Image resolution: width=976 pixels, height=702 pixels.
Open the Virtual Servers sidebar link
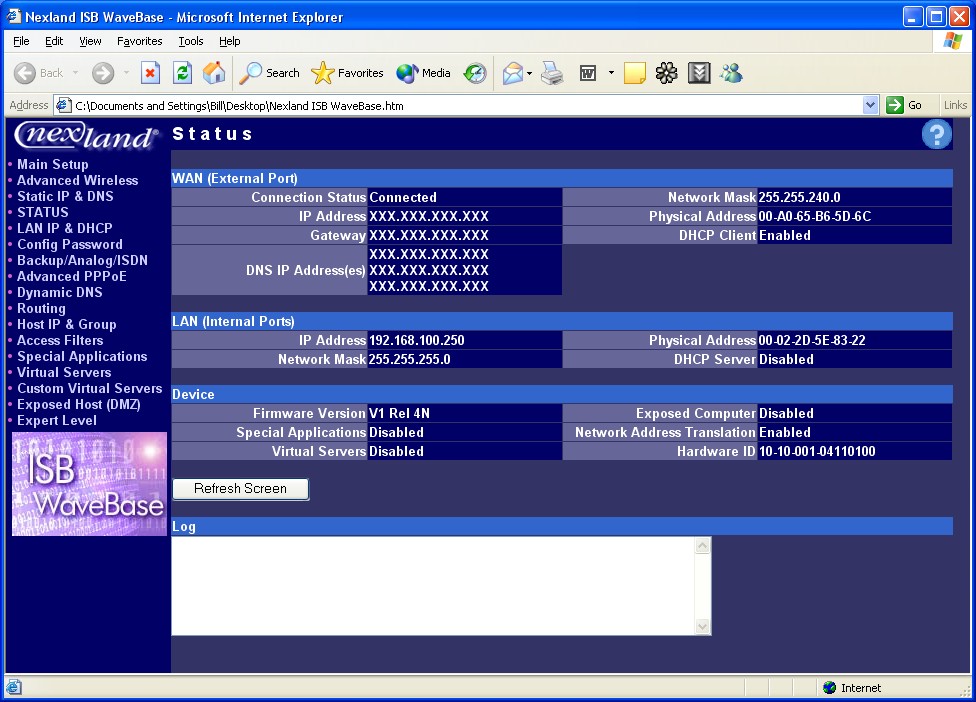tap(64, 373)
